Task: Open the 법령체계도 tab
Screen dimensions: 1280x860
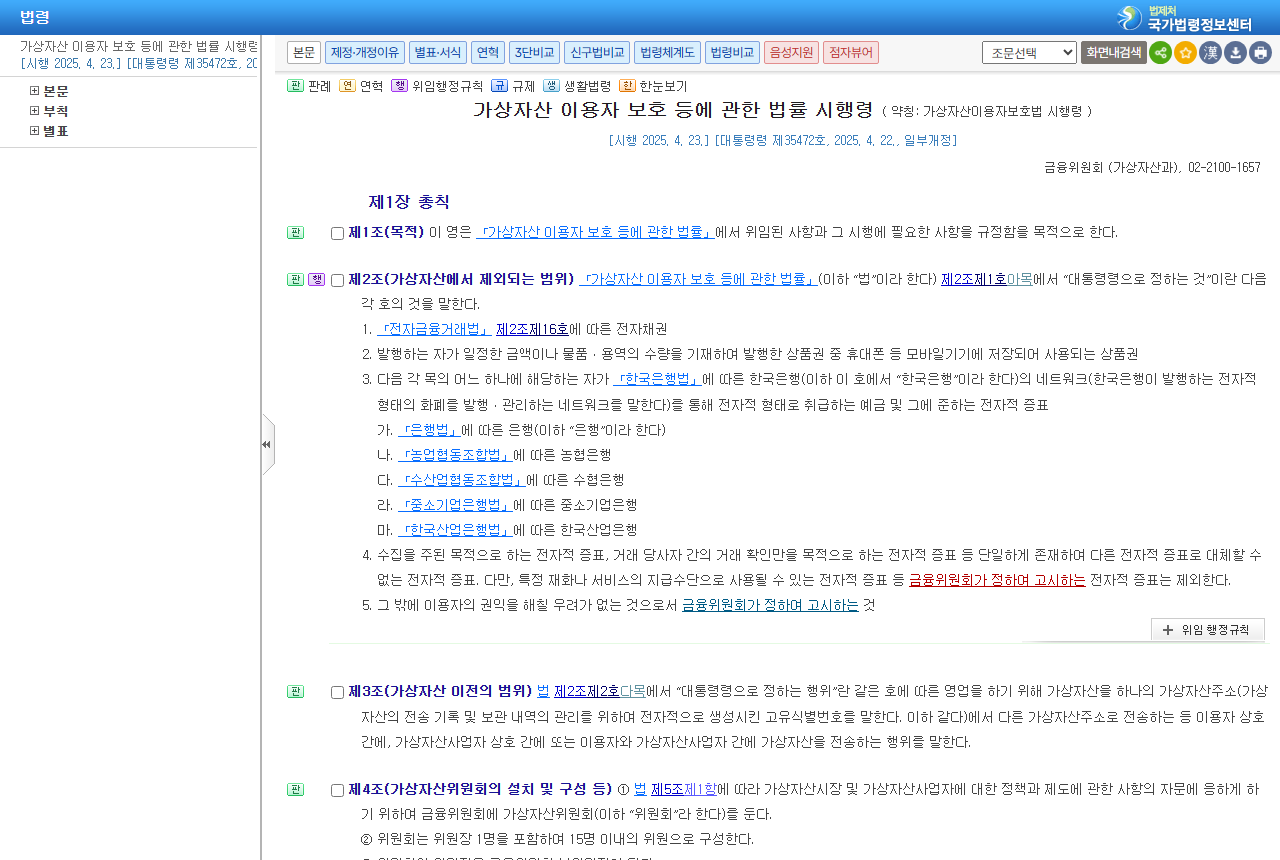Action: pos(666,52)
